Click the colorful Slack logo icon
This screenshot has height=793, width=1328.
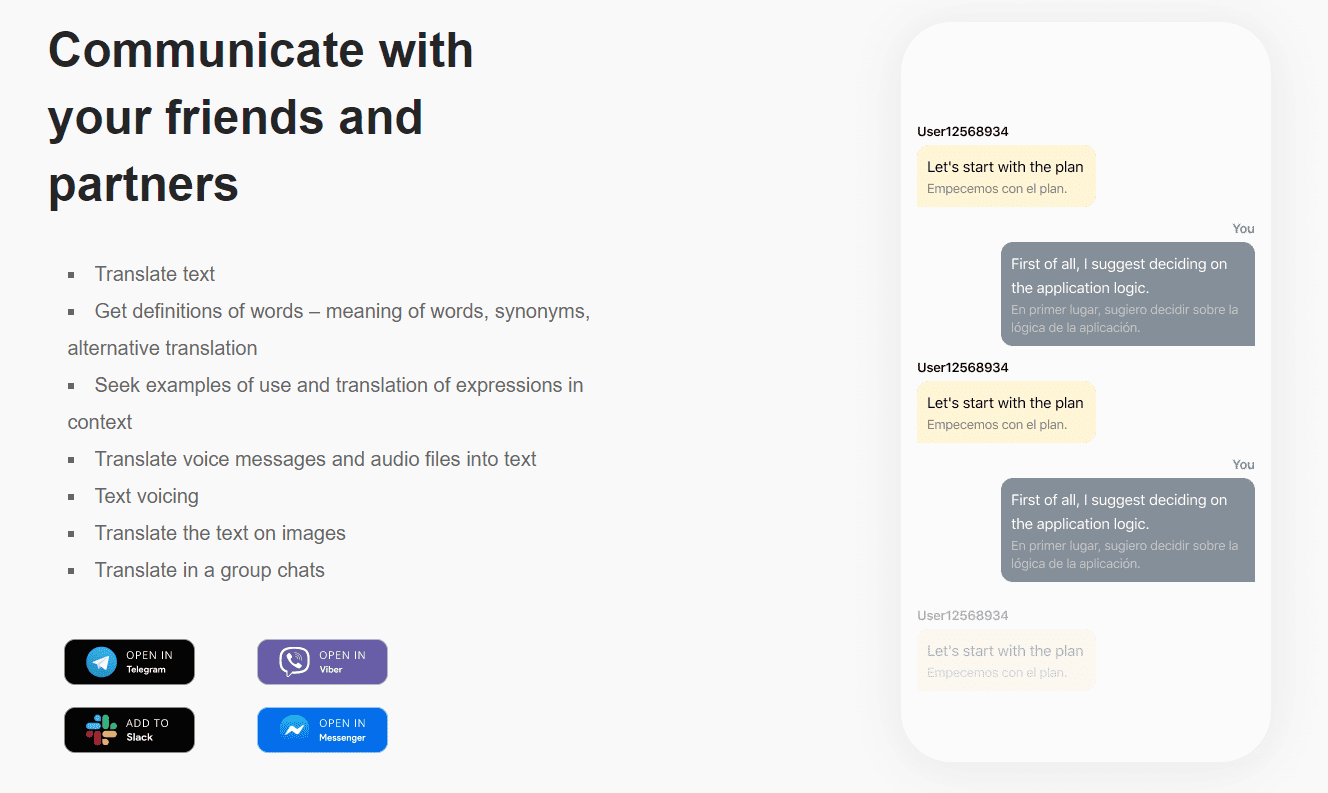(101, 730)
